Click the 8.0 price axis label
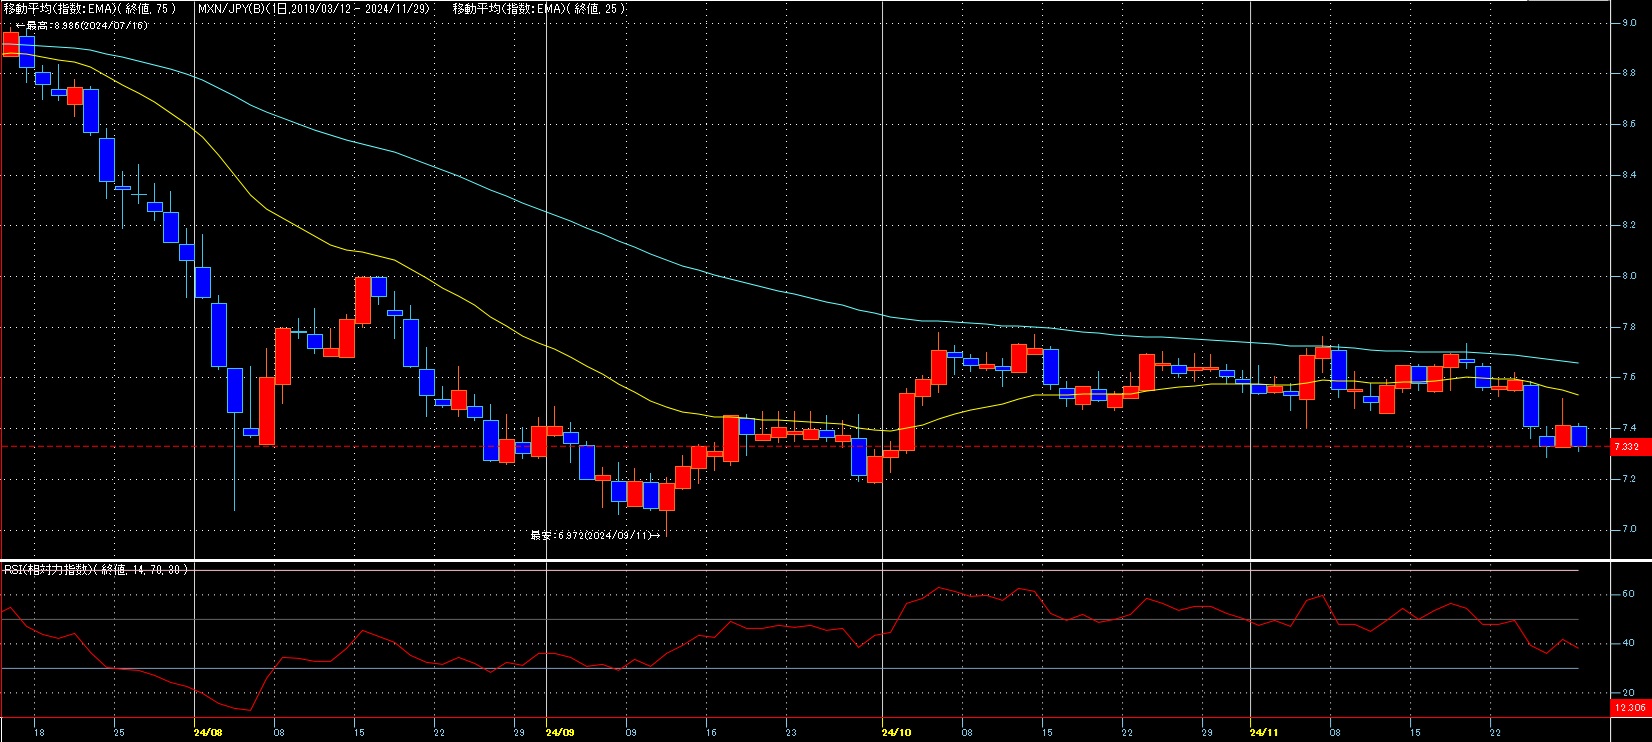The image size is (1652, 742). [1630, 276]
